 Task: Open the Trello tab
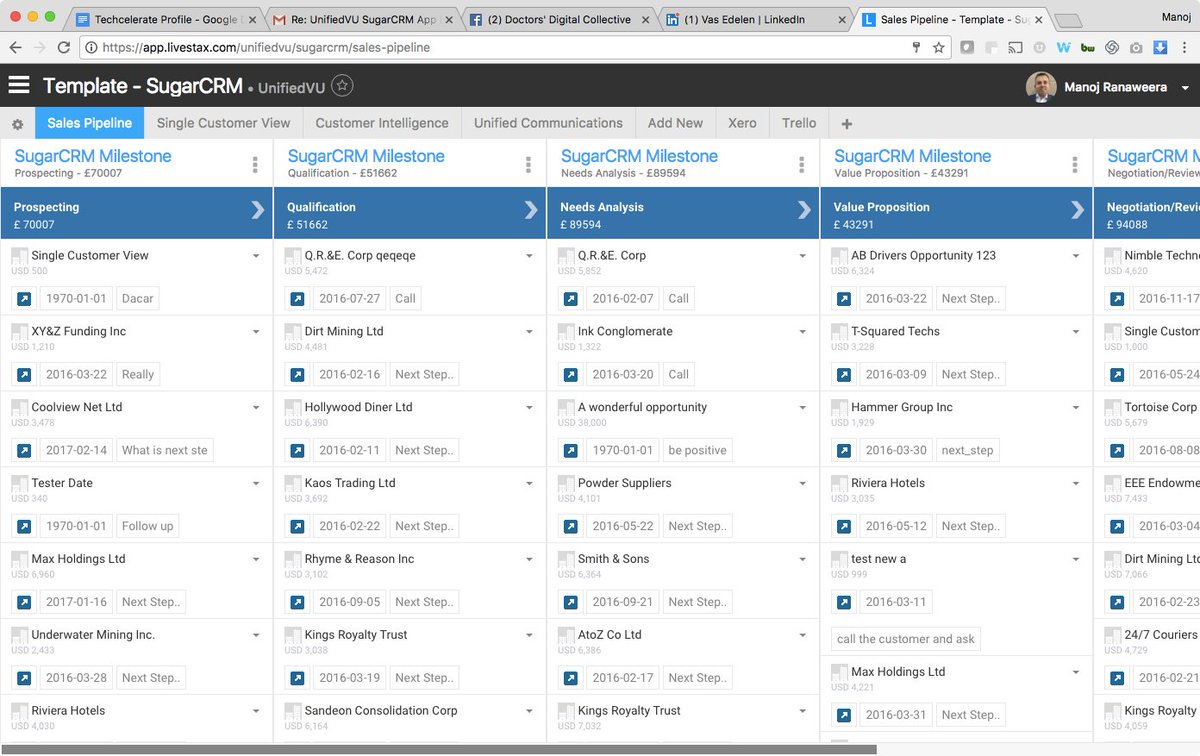[x=799, y=123]
